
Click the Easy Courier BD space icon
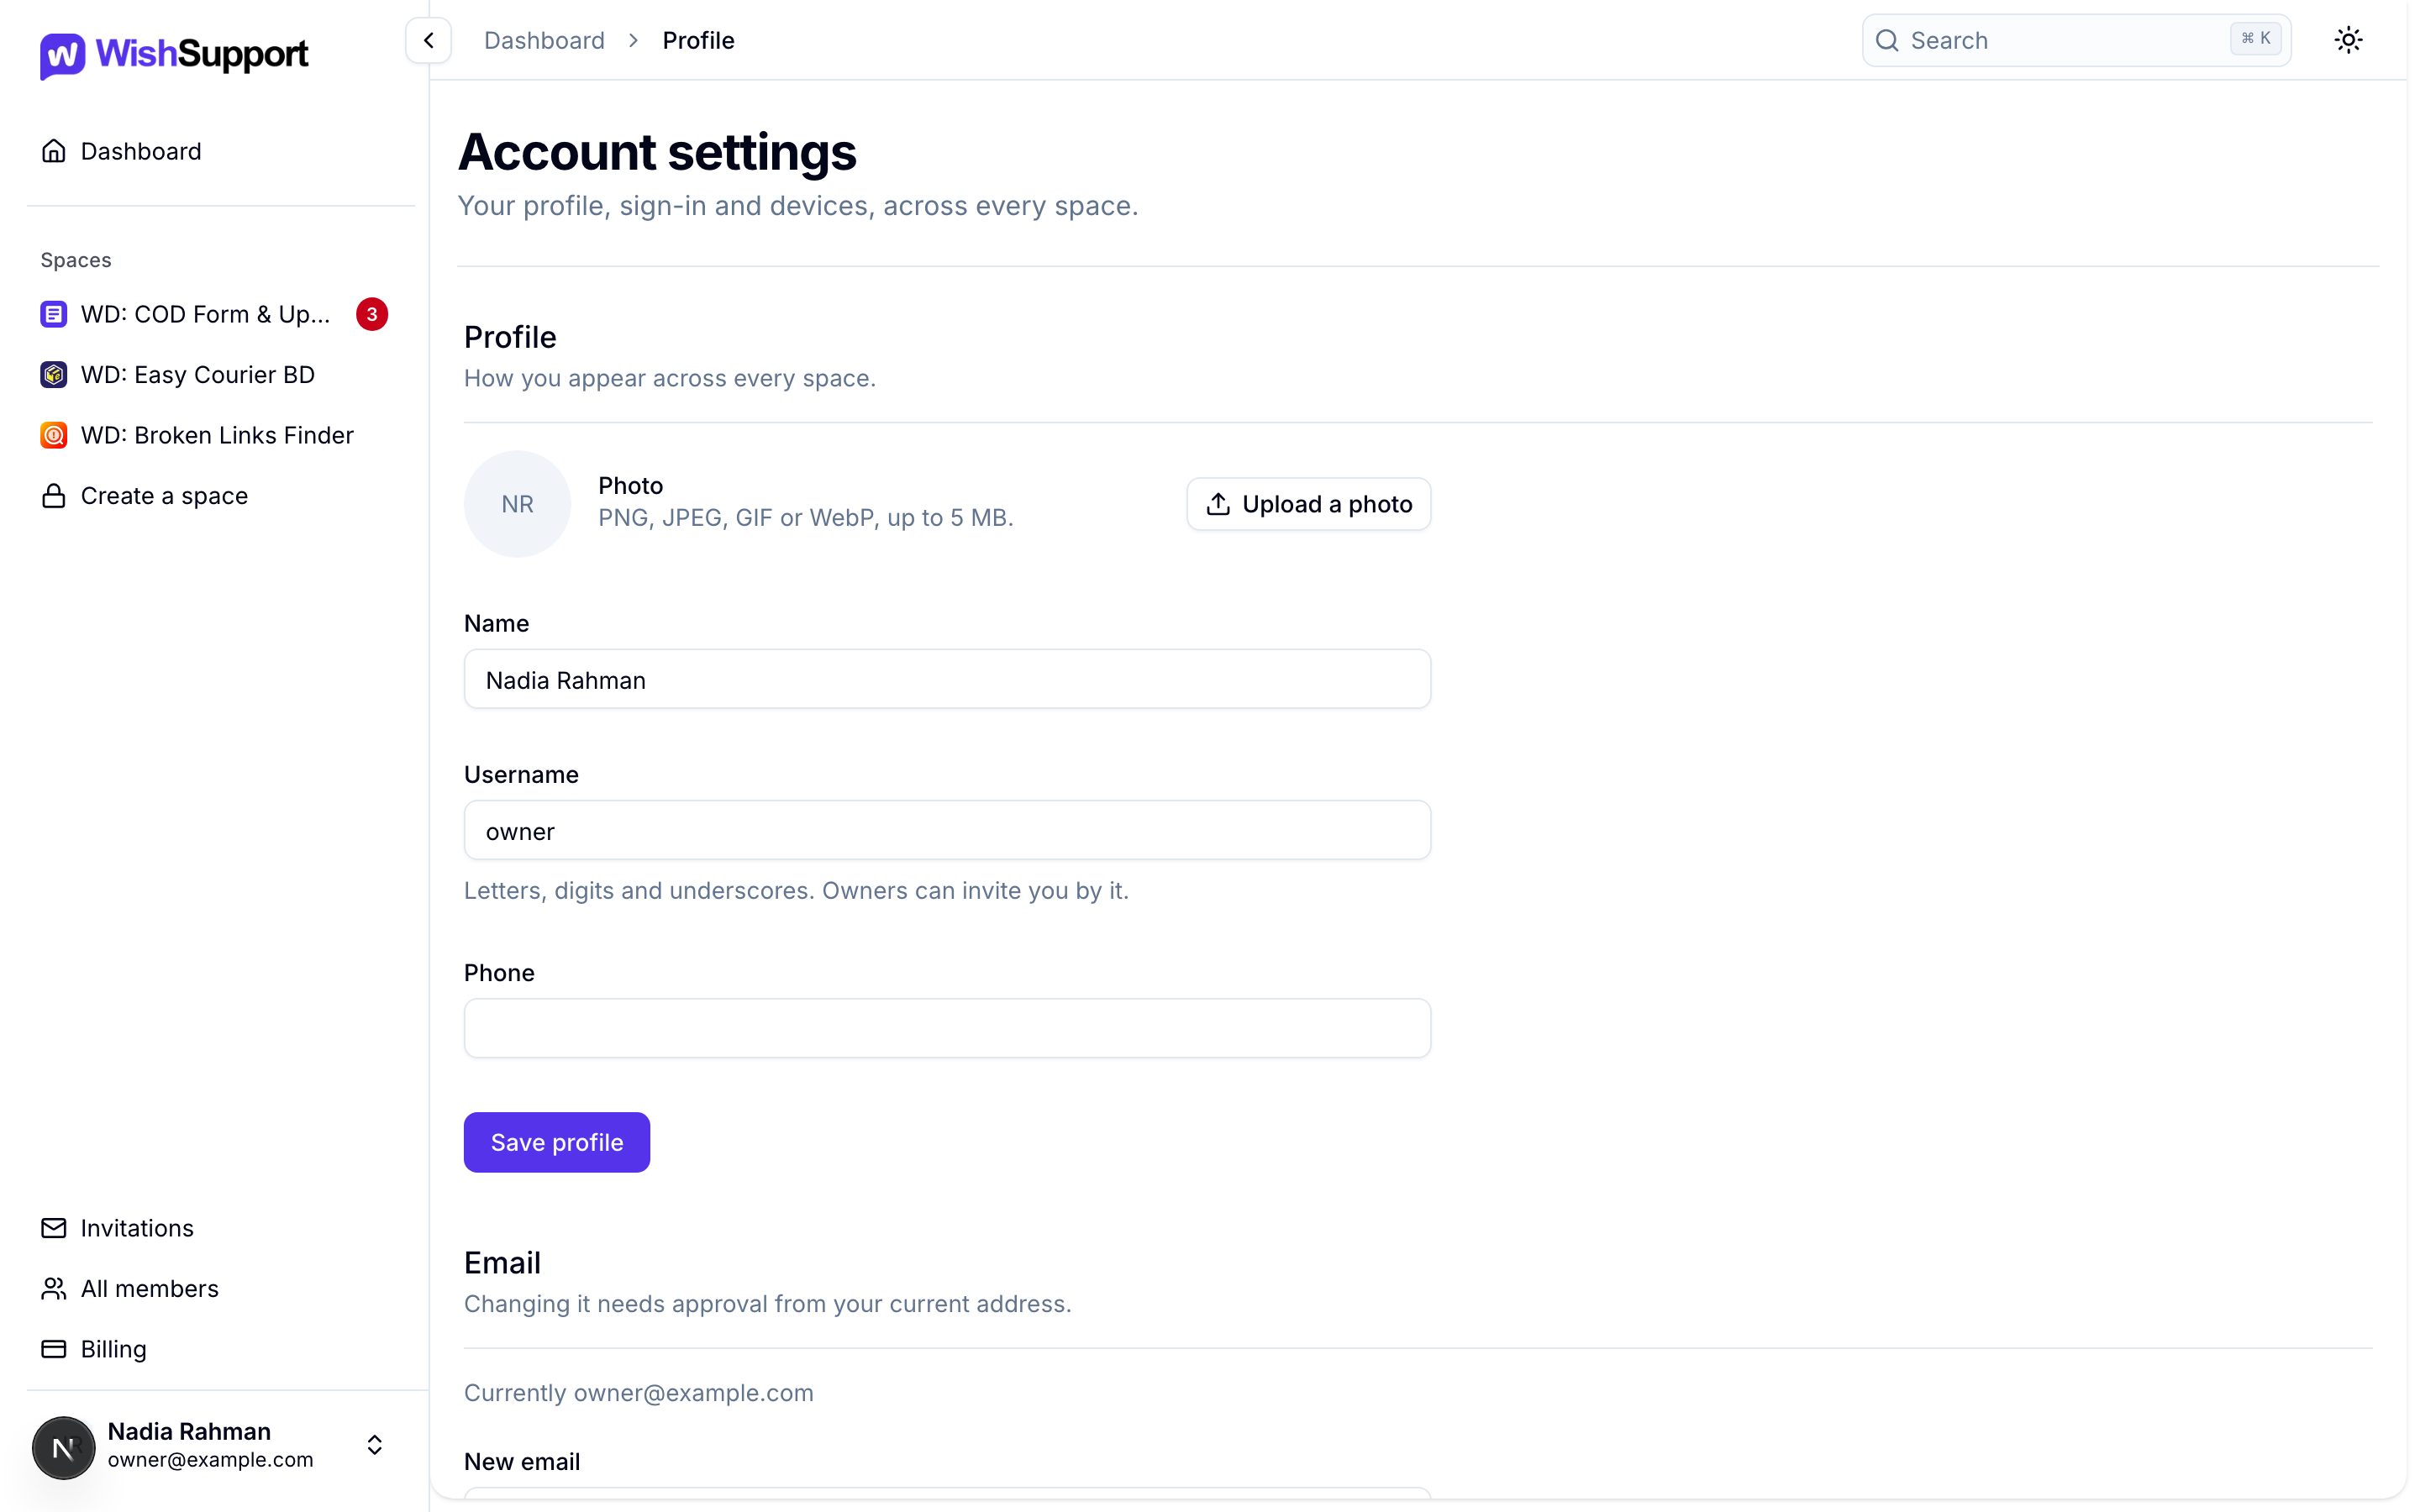tap(54, 375)
